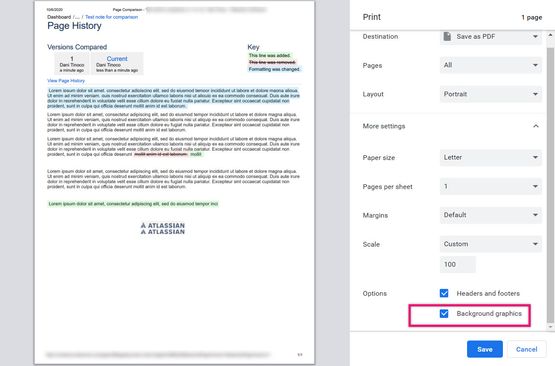Click the green highlighted added line in preview

click(x=133, y=204)
